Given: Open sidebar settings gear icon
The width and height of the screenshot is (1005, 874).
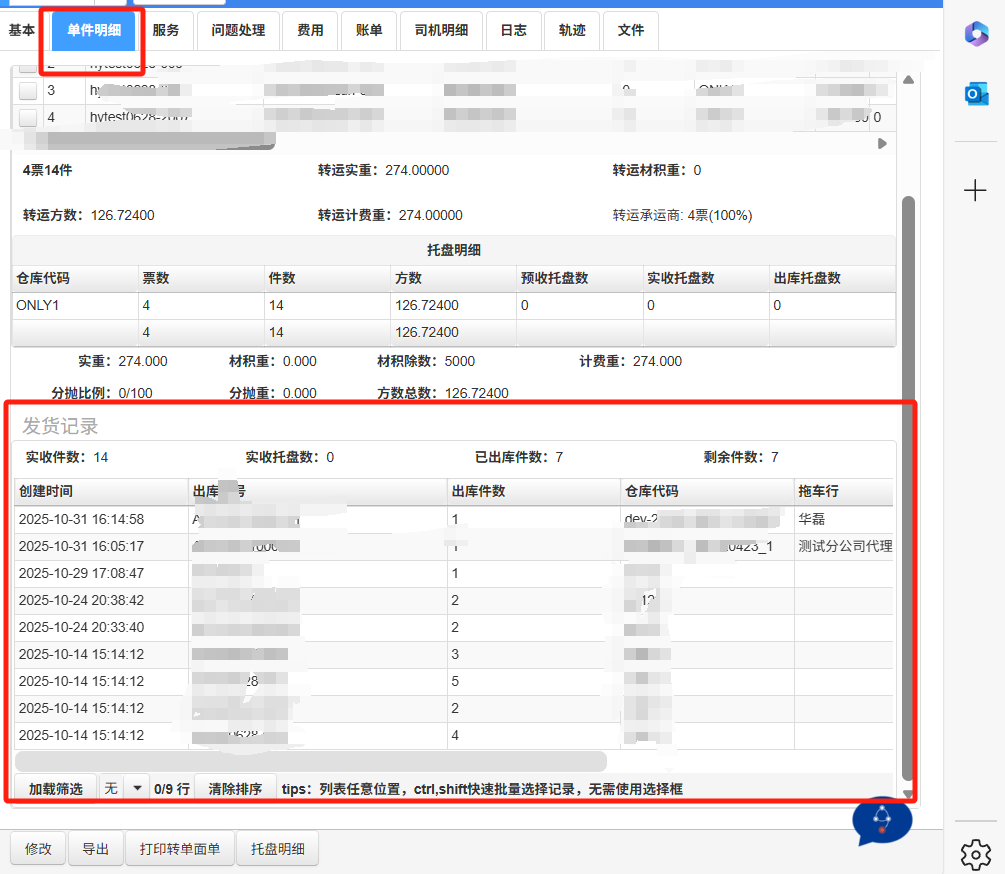Looking at the screenshot, I should tap(975, 853).
